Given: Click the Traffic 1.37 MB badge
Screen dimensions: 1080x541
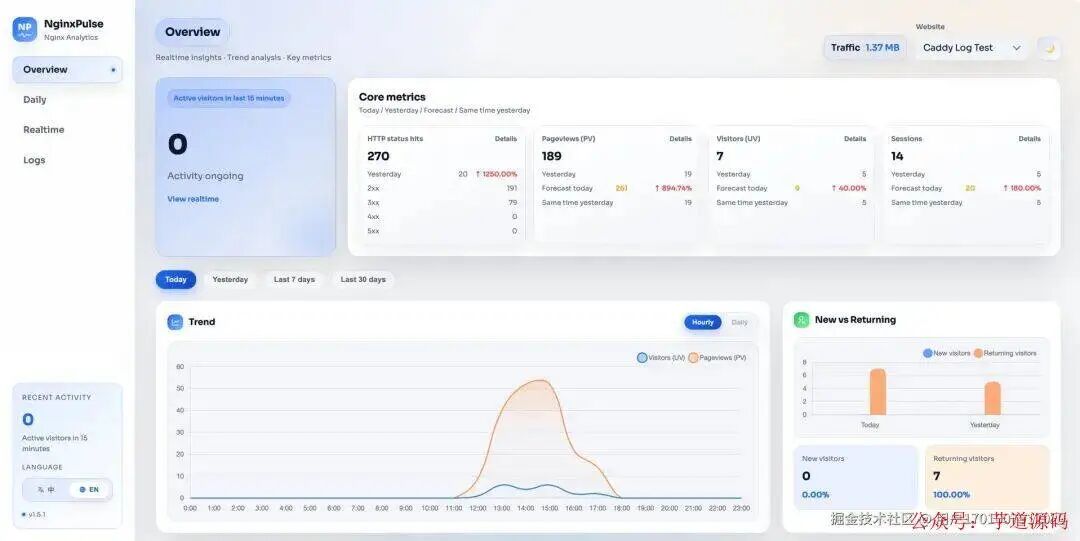Looking at the screenshot, I should [x=865, y=48].
